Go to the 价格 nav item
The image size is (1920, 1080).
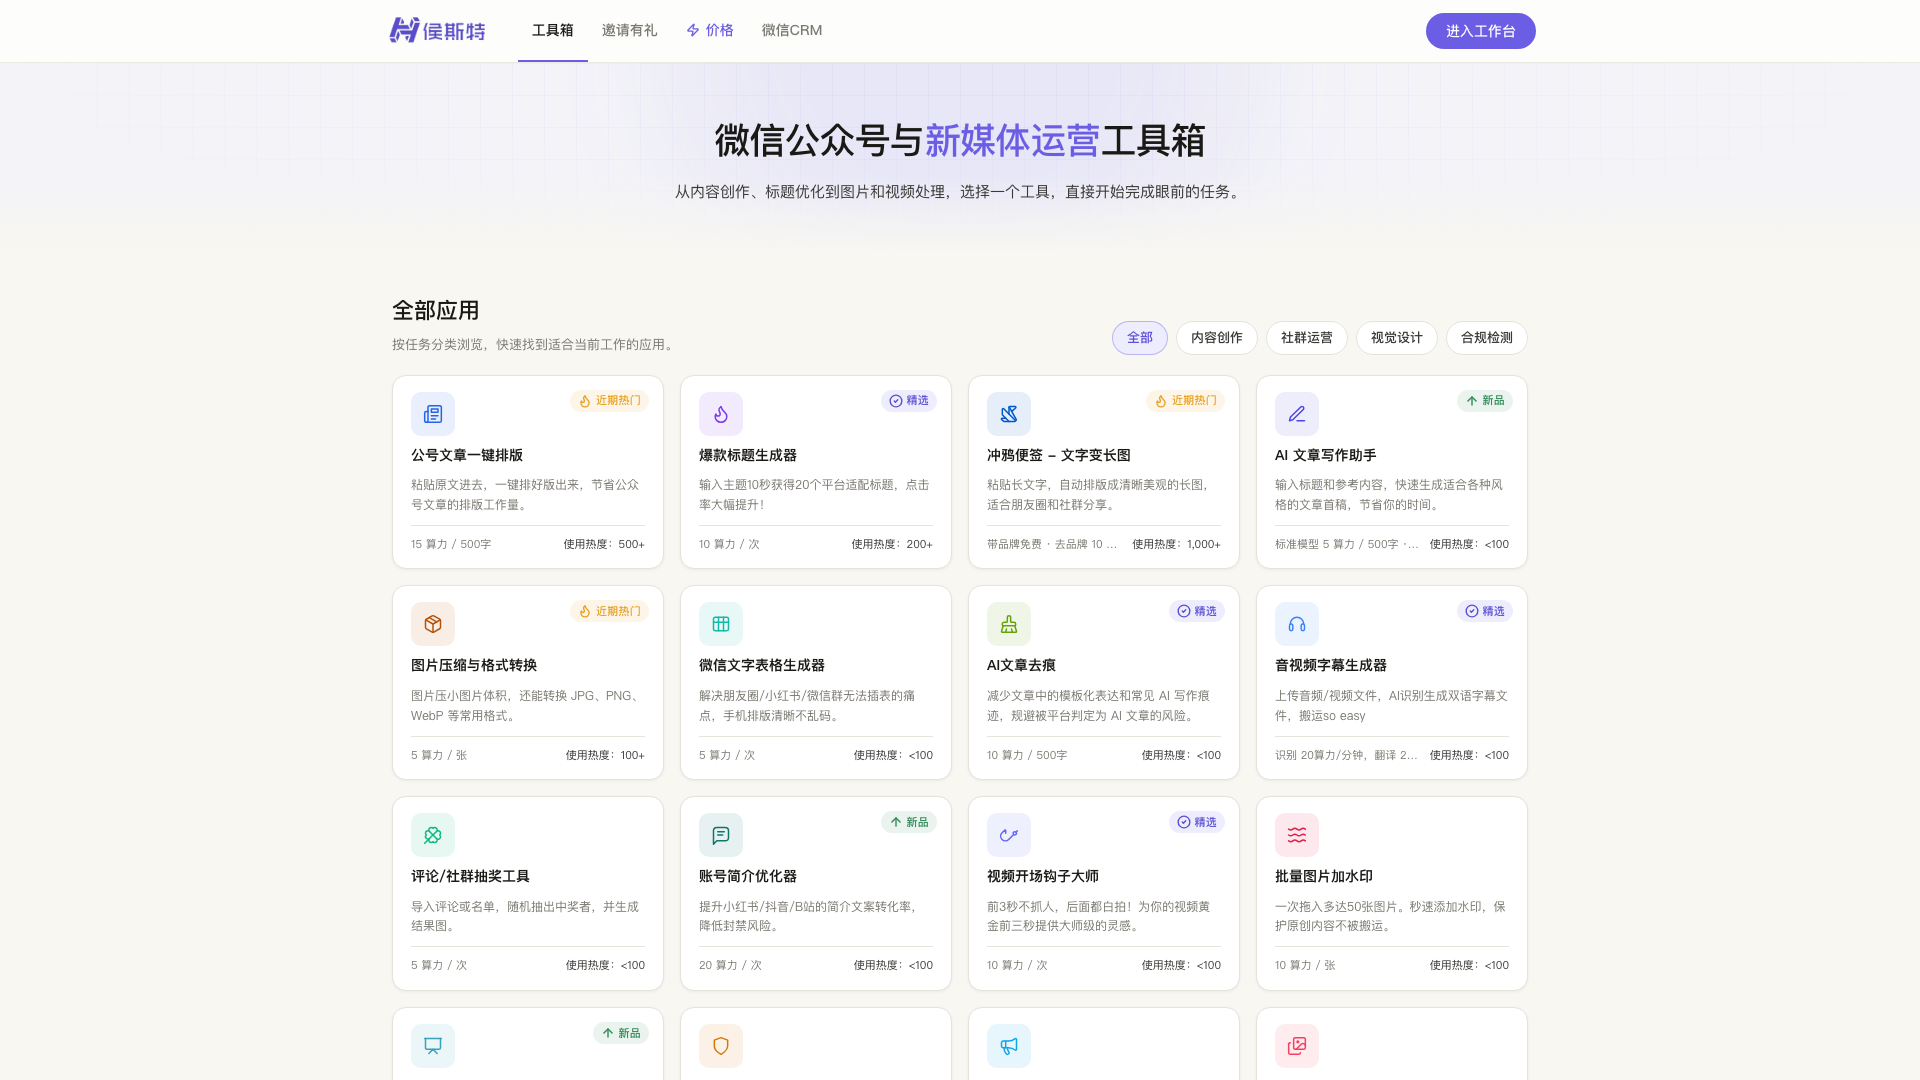710,31
